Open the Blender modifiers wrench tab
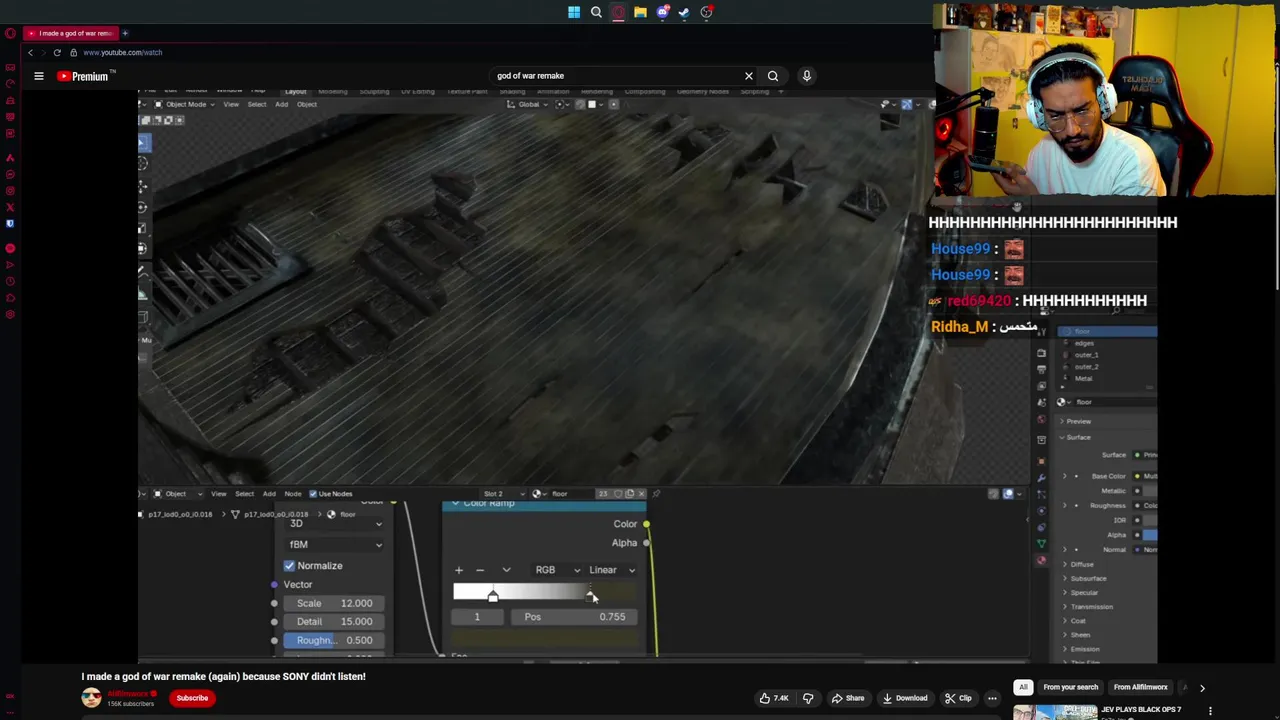This screenshot has width=1280, height=720. click(x=1041, y=478)
